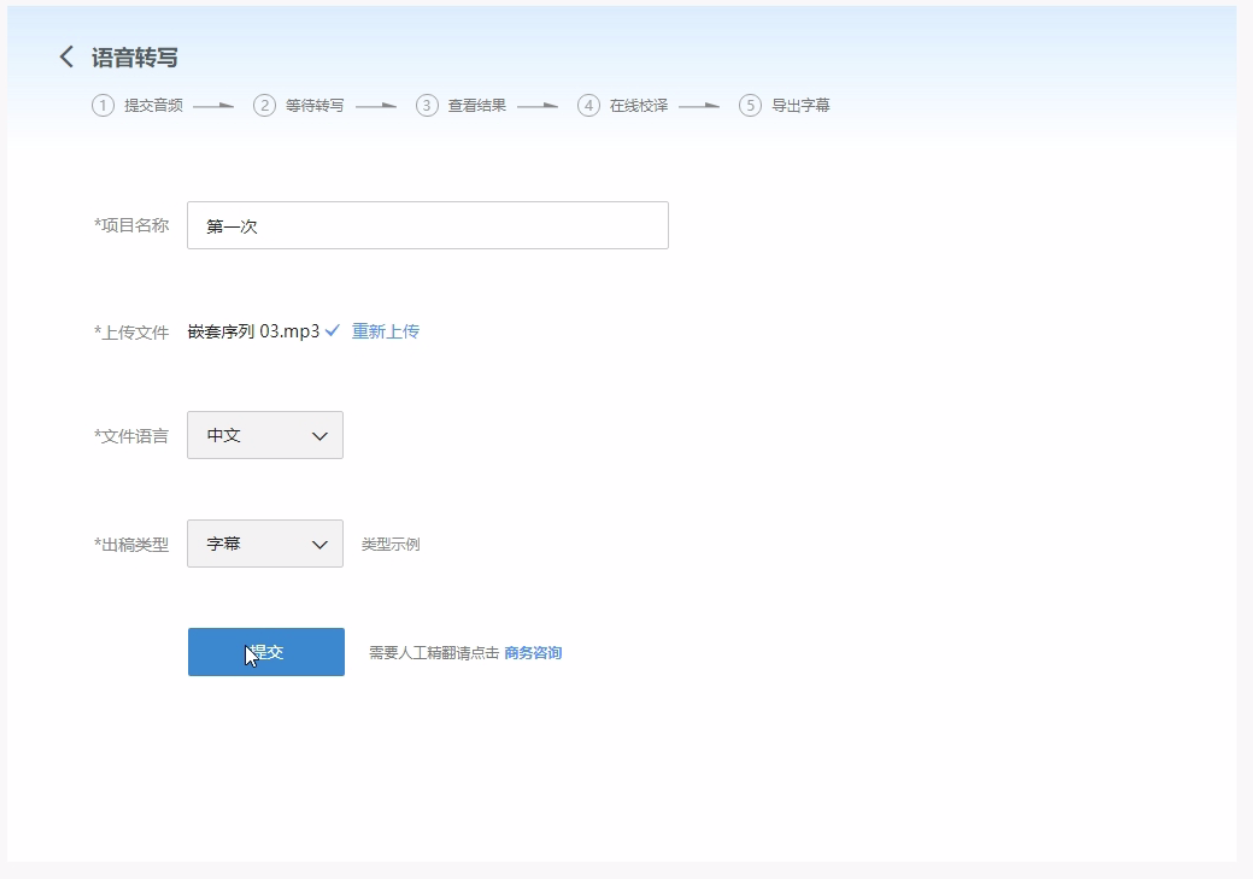1253x879 pixels.
Task: Click the 重新上传 link
Action: click(x=385, y=331)
